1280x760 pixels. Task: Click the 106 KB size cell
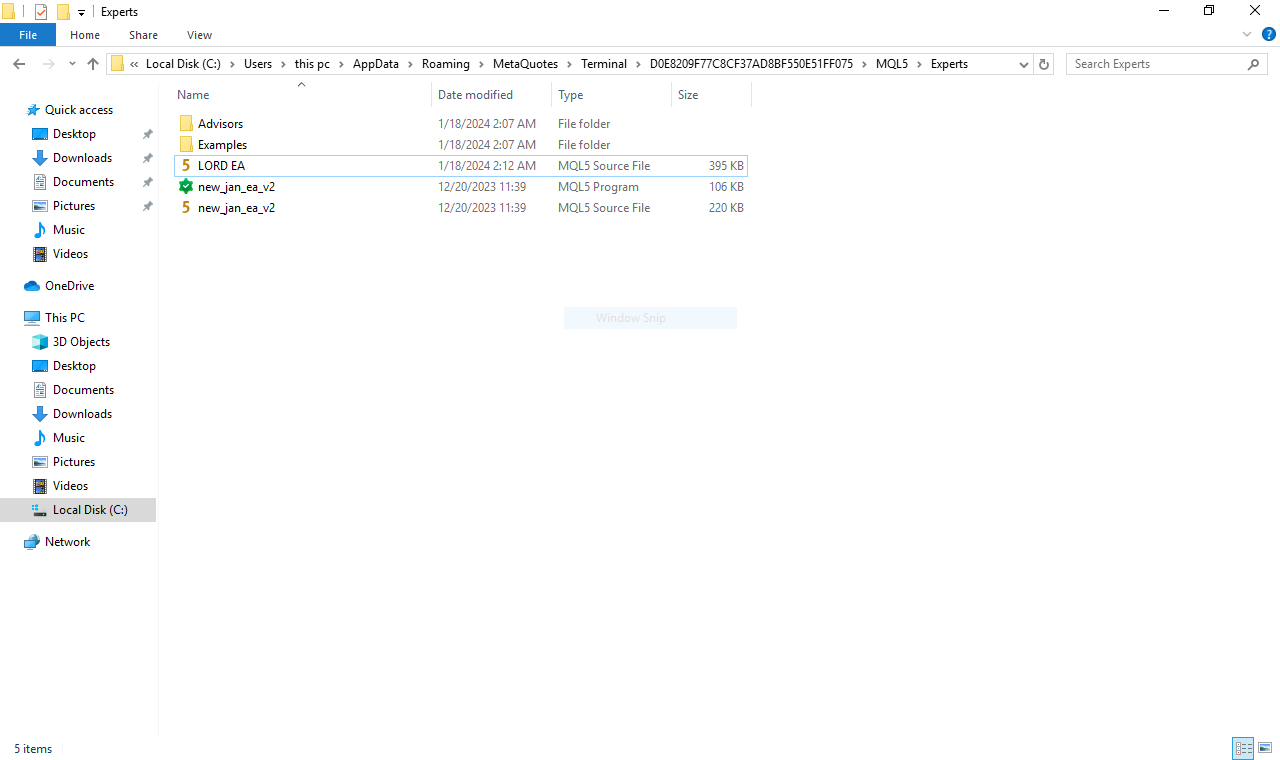726,187
